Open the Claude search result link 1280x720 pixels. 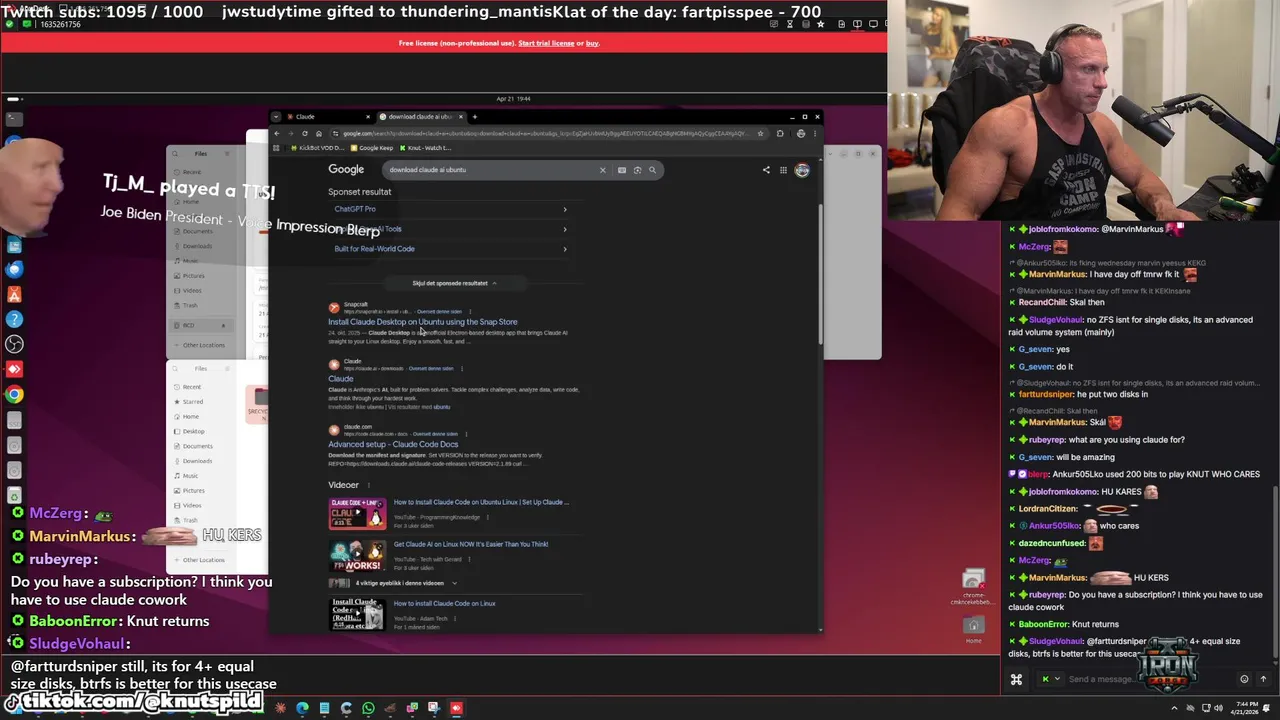click(x=341, y=379)
